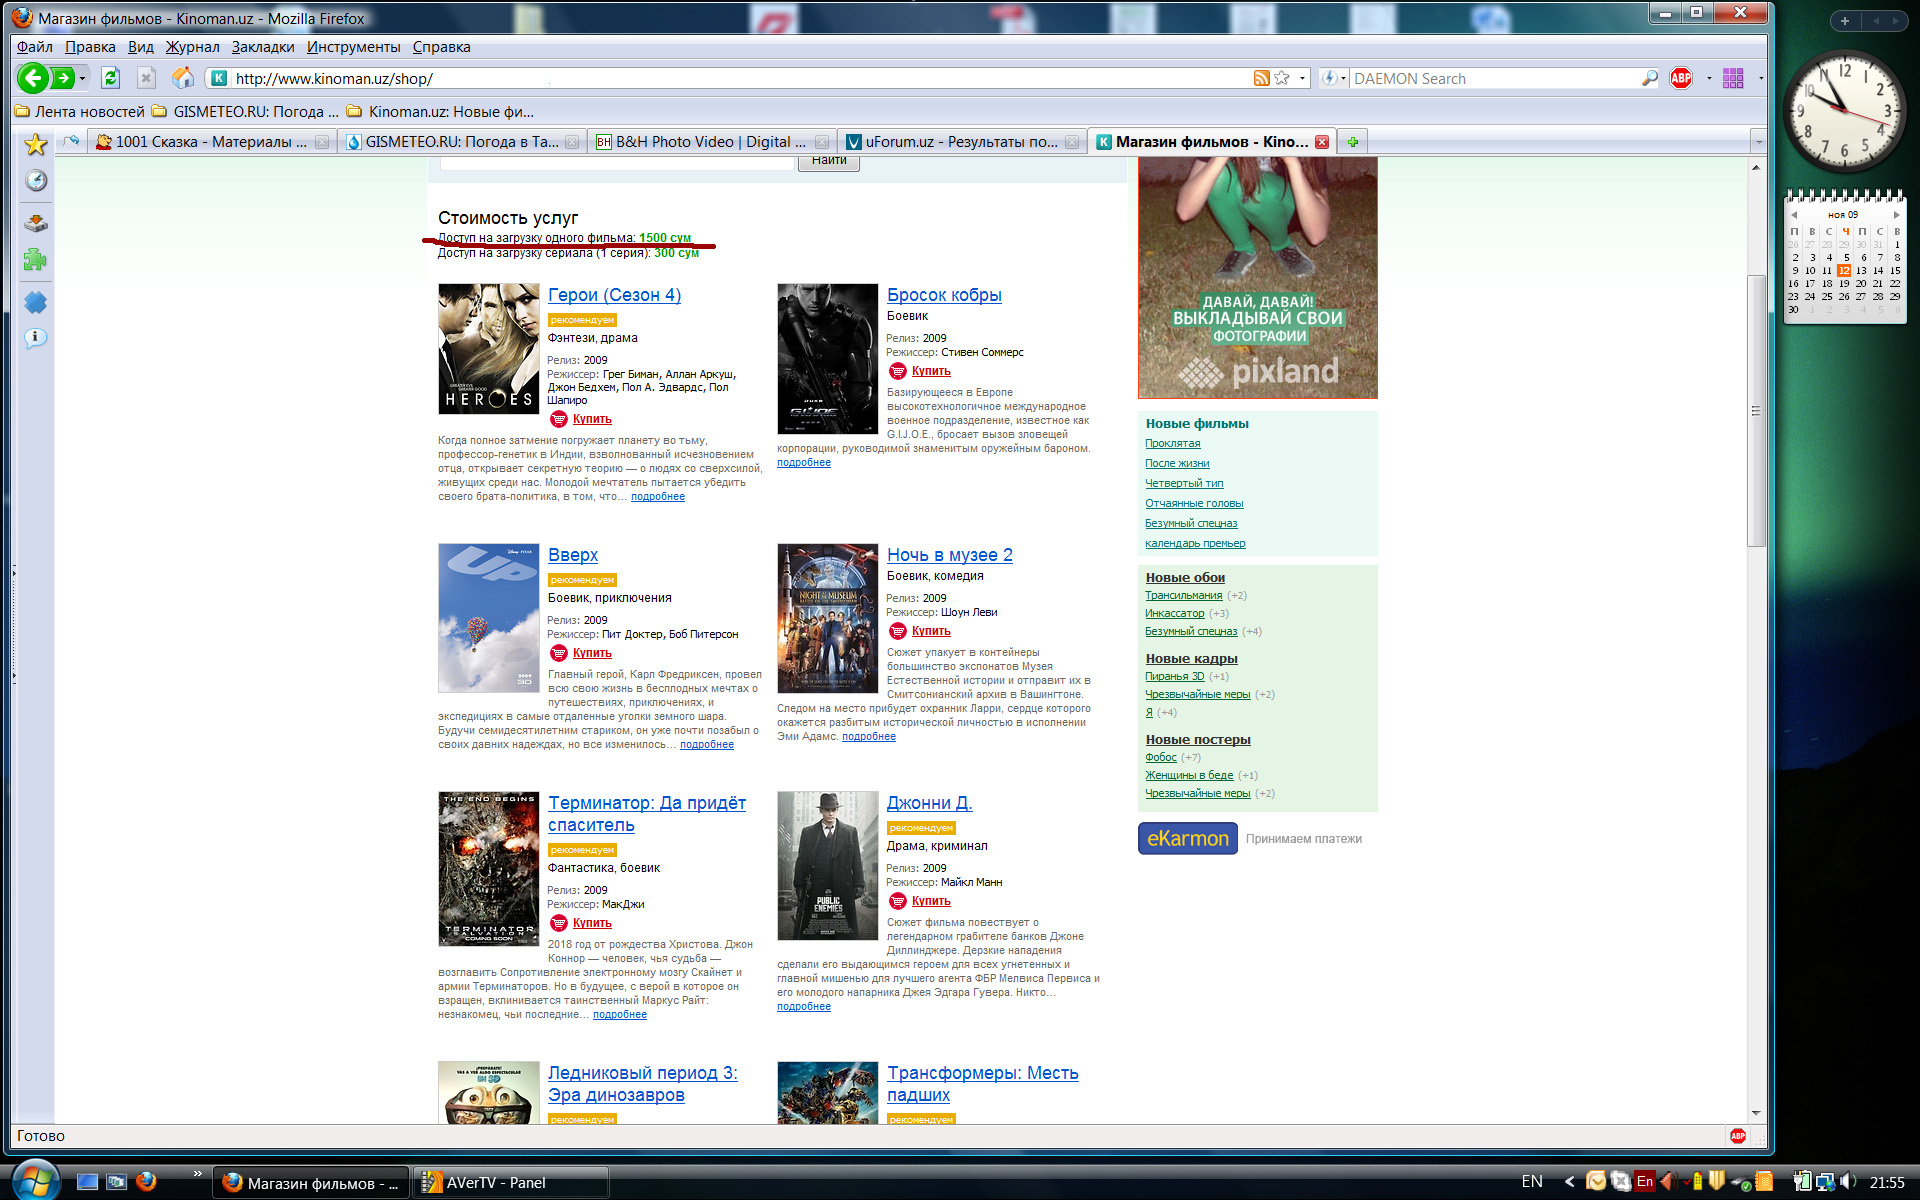Open the History clock sidebar icon

(x=36, y=181)
